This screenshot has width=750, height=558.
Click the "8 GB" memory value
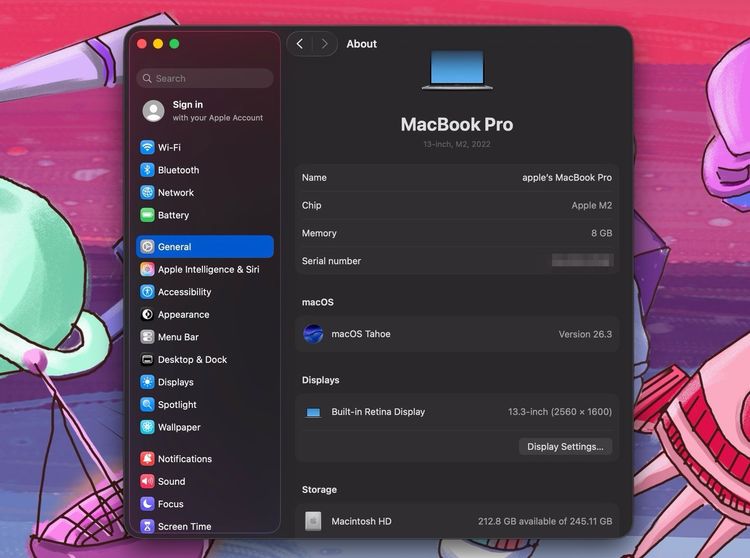click(x=602, y=233)
